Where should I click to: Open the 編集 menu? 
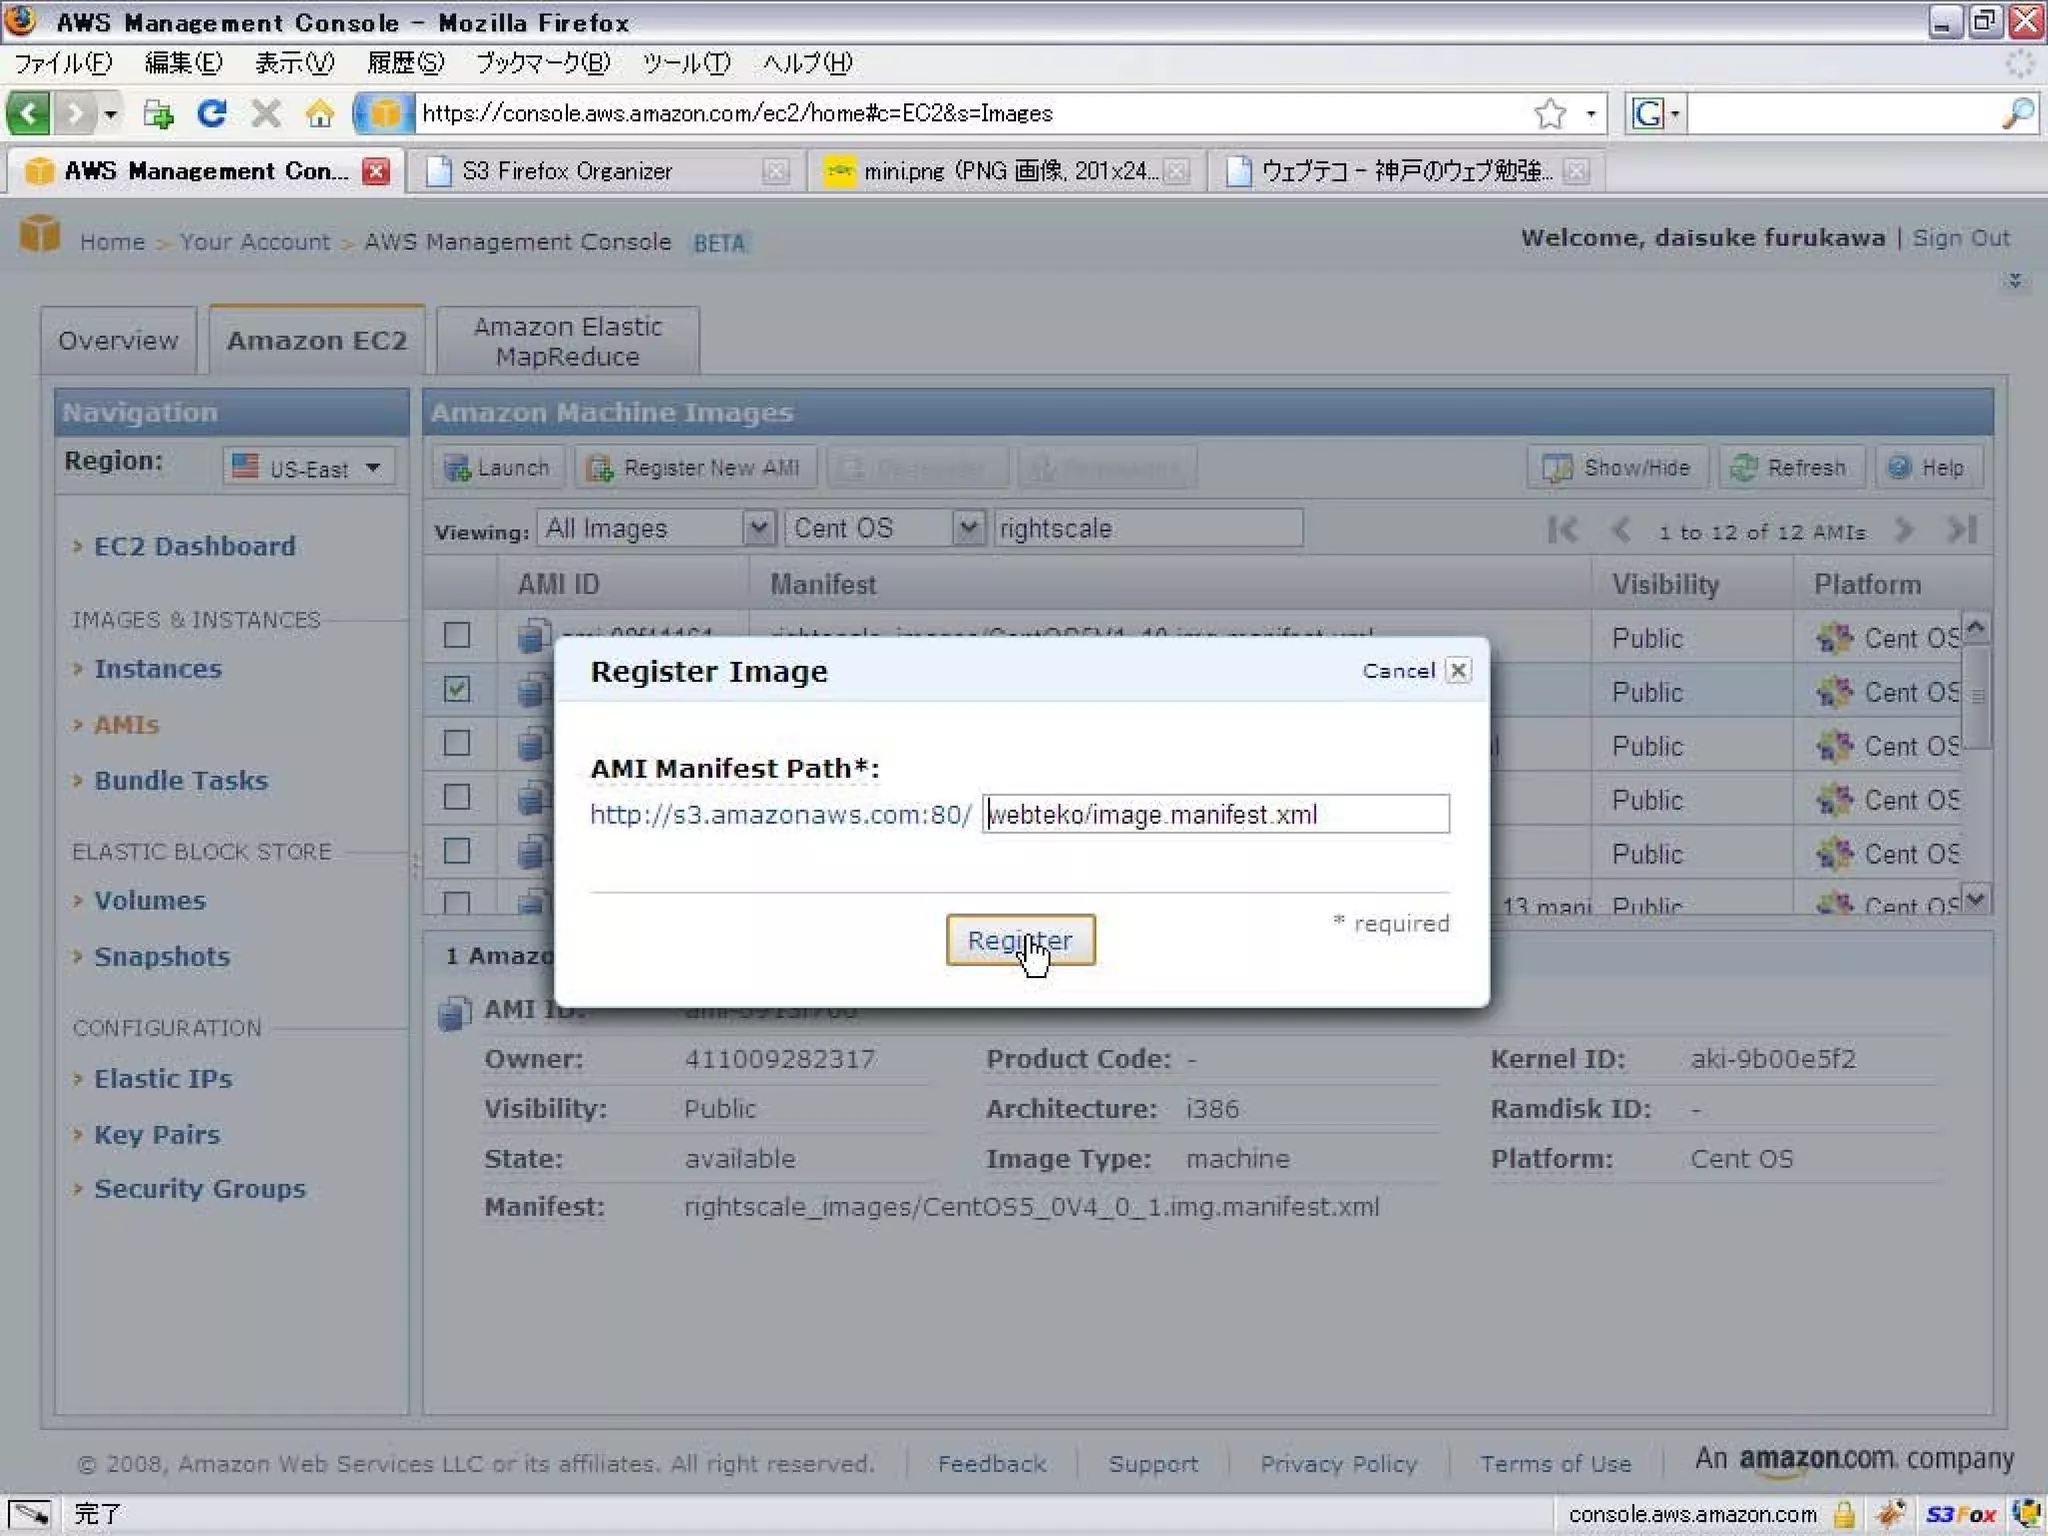tap(183, 63)
